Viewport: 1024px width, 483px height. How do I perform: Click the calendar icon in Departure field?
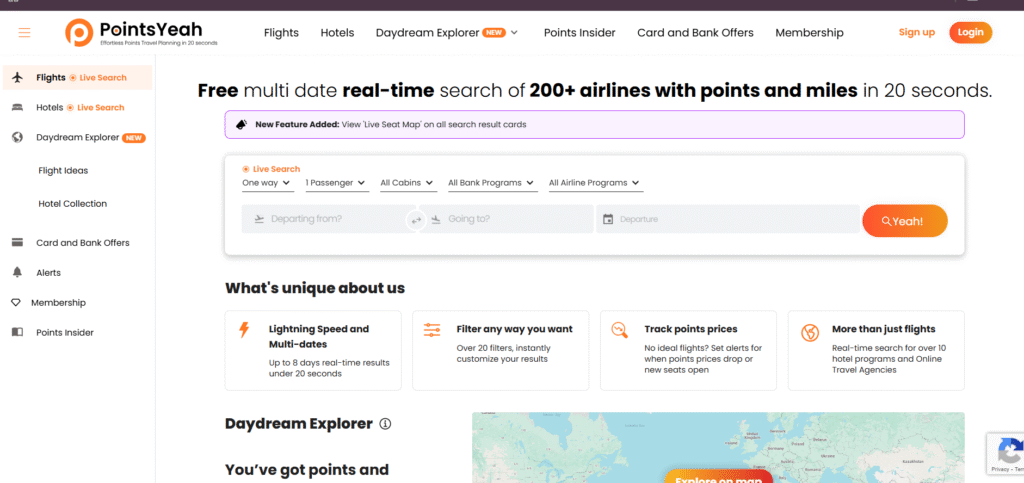[x=608, y=219]
